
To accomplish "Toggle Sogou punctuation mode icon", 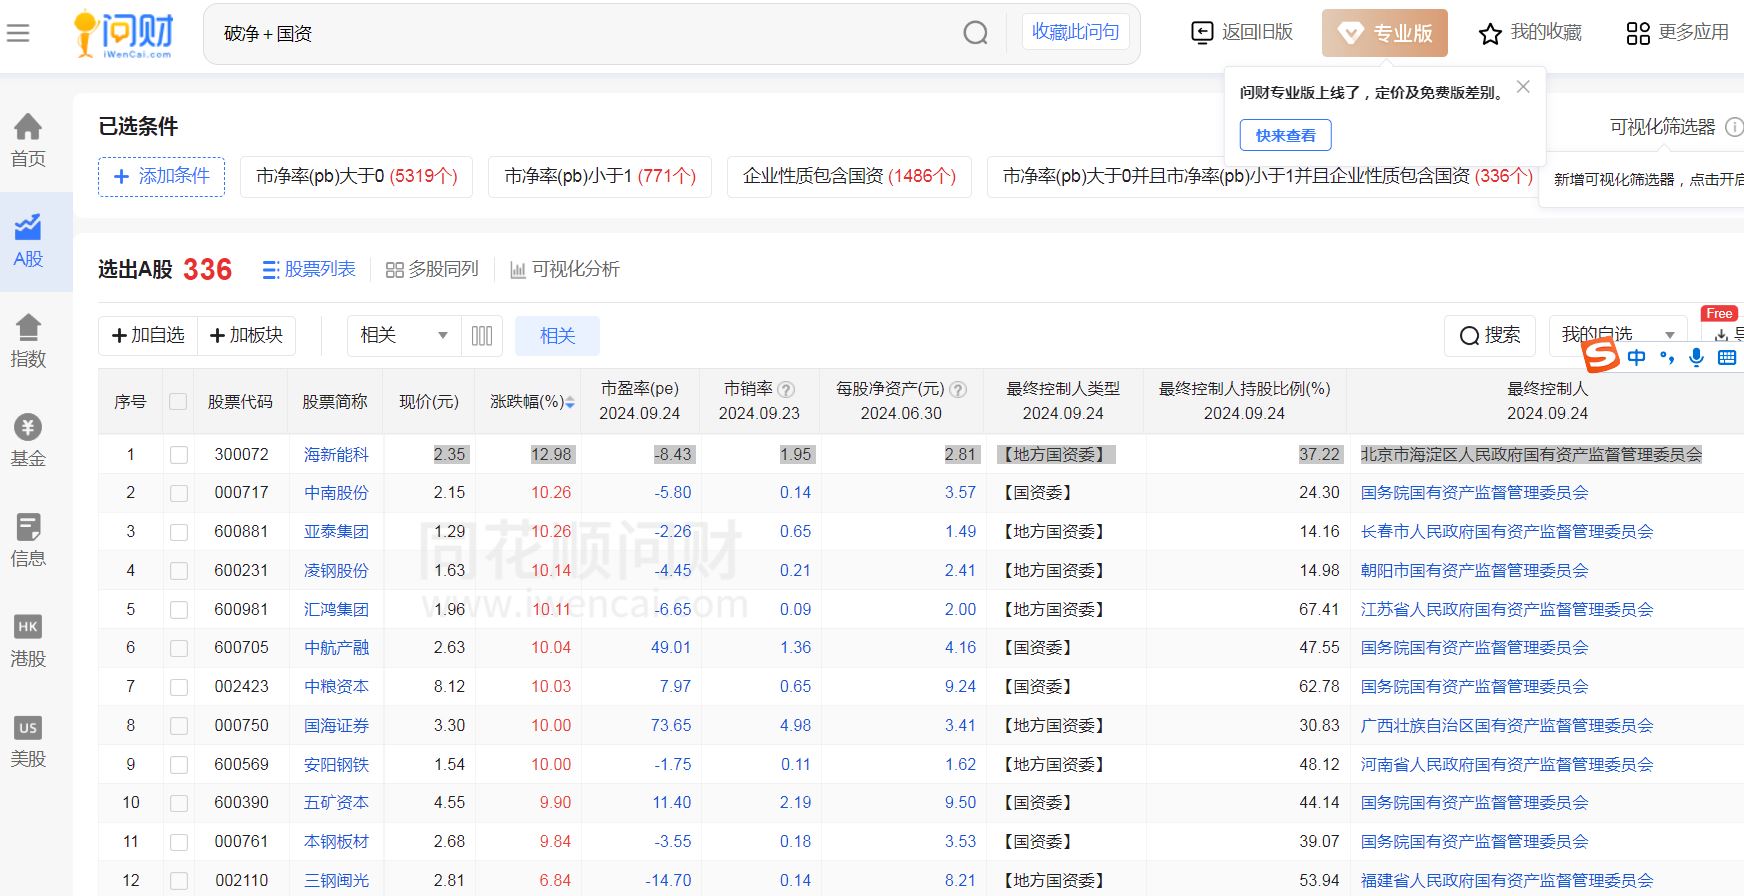I will coord(1666,357).
